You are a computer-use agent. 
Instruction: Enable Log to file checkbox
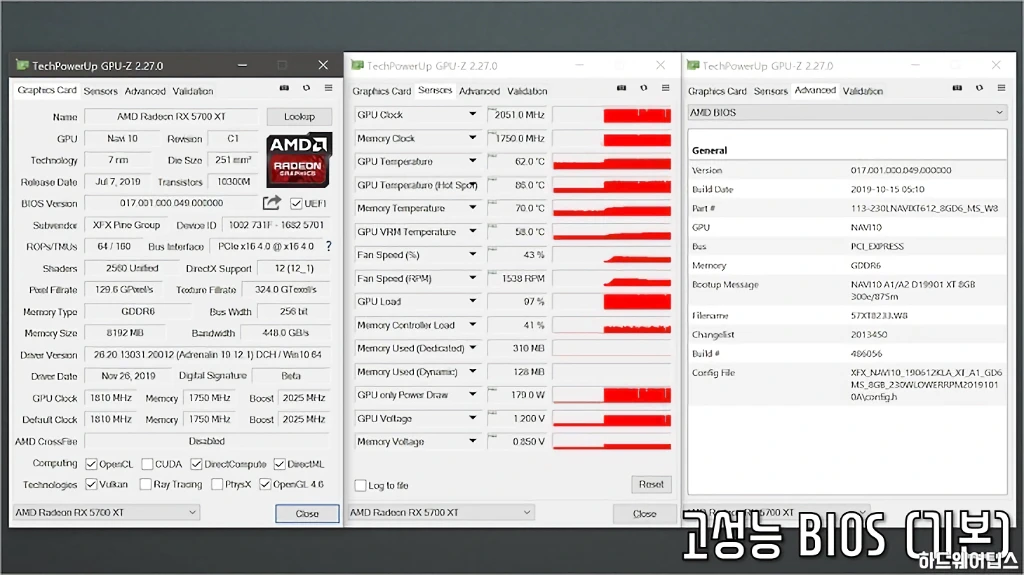pos(360,485)
